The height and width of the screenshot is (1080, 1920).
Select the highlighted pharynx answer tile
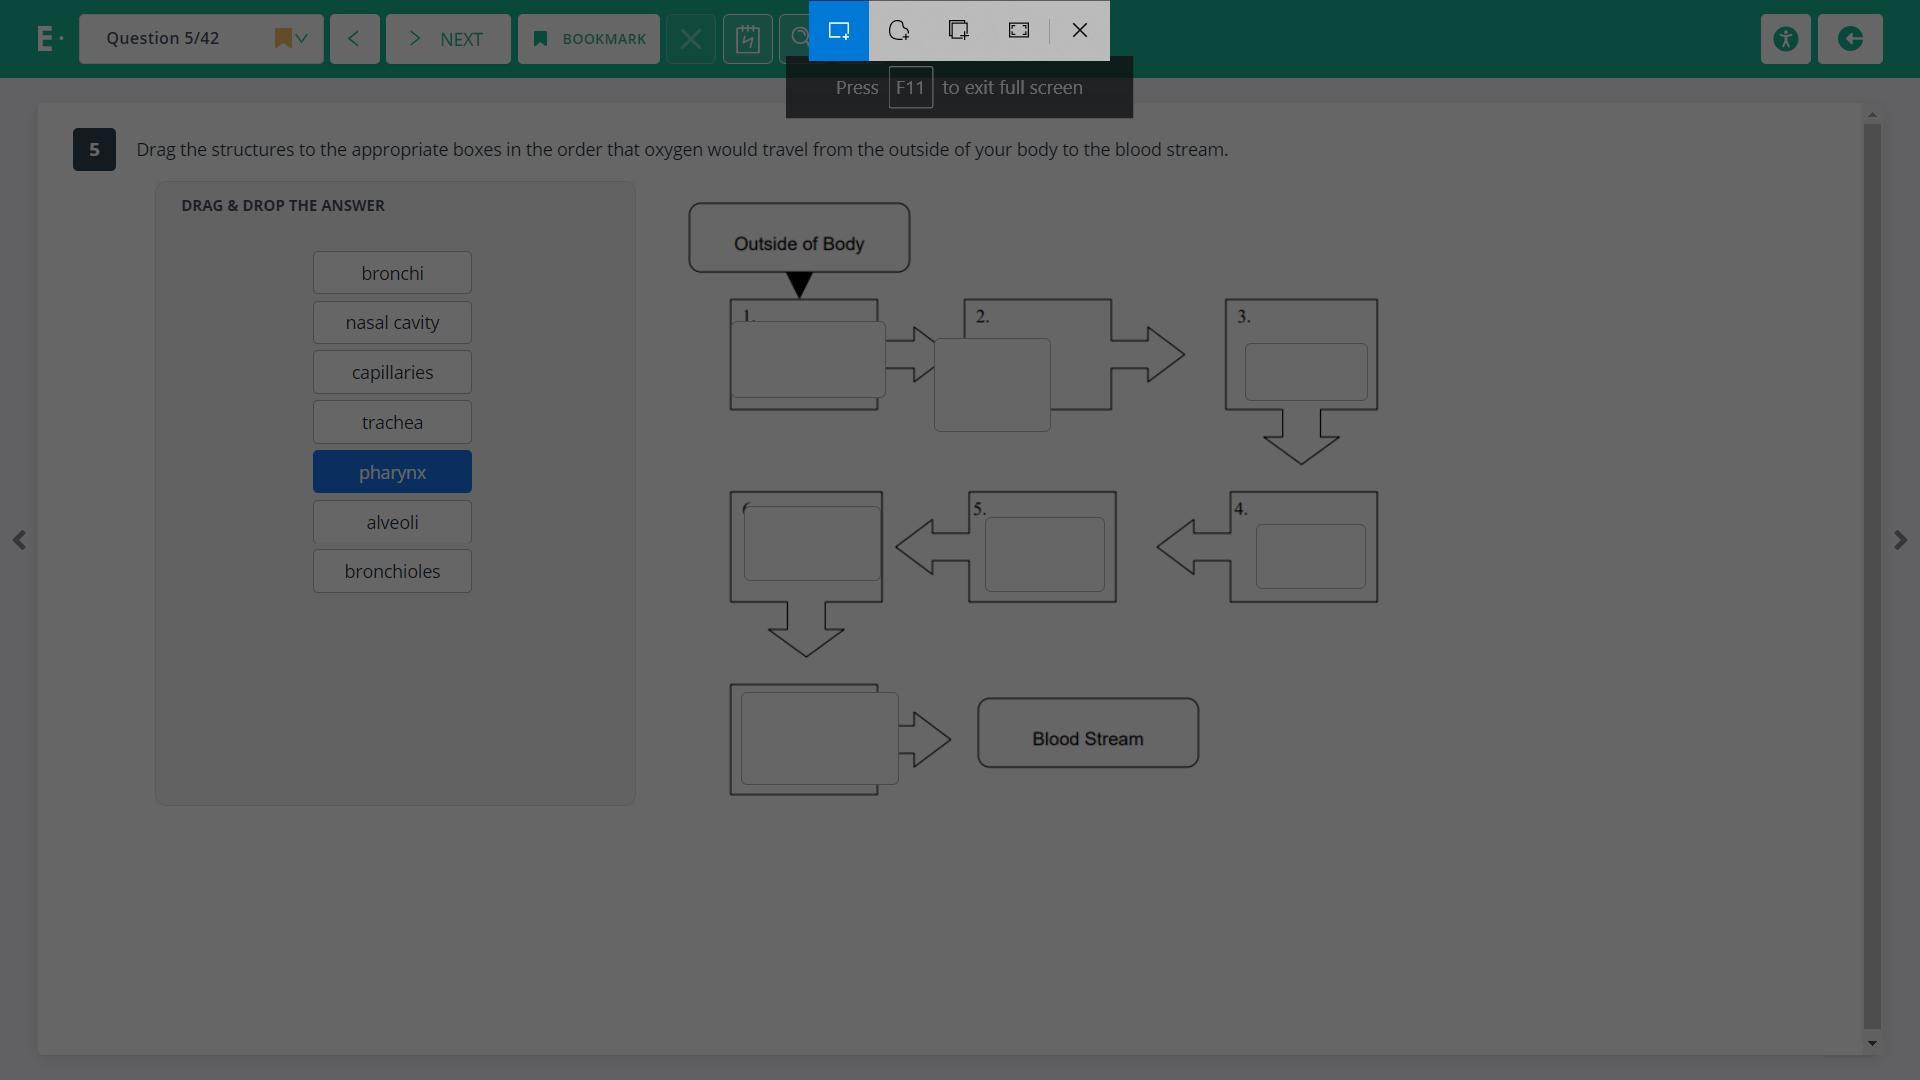392,472
